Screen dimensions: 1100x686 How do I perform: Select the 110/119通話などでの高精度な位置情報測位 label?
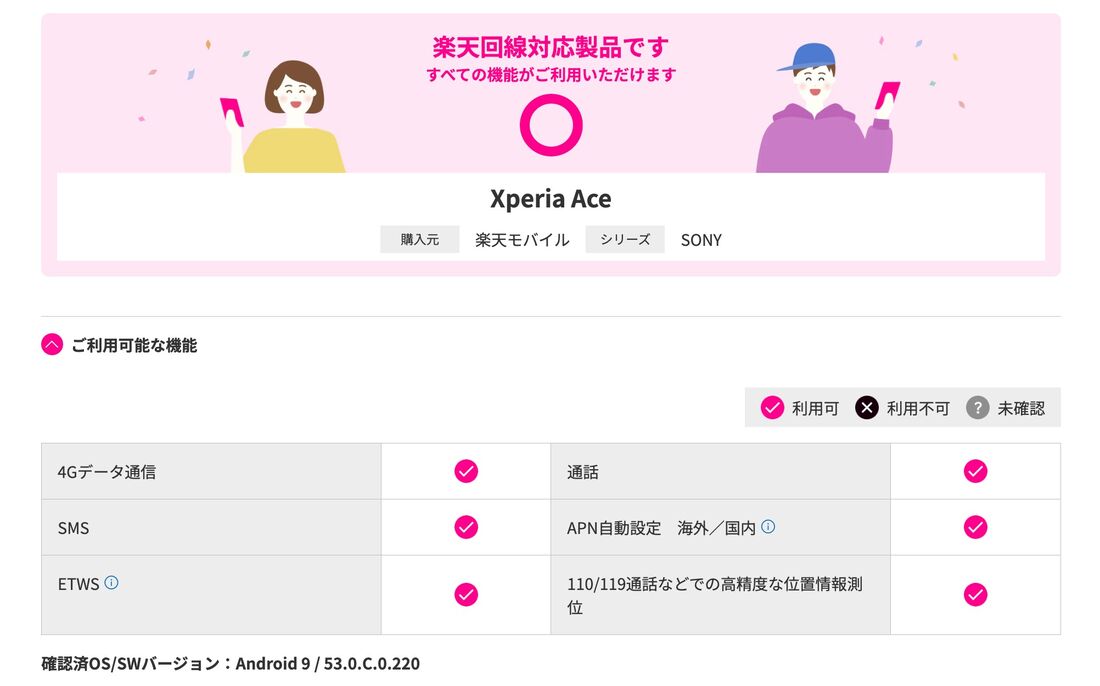pyautogui.click(x=714, y=596)
